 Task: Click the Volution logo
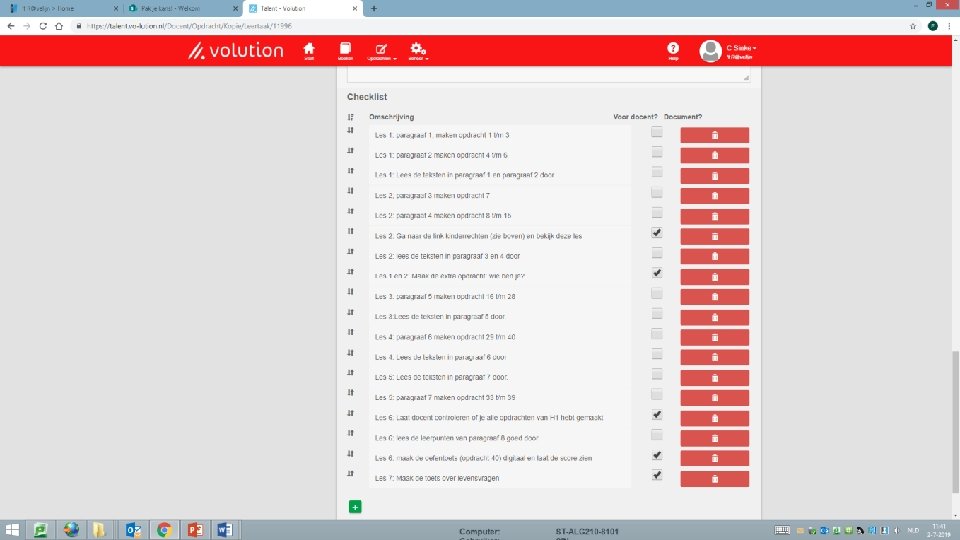pyautogui.click(x=236, y=50)
